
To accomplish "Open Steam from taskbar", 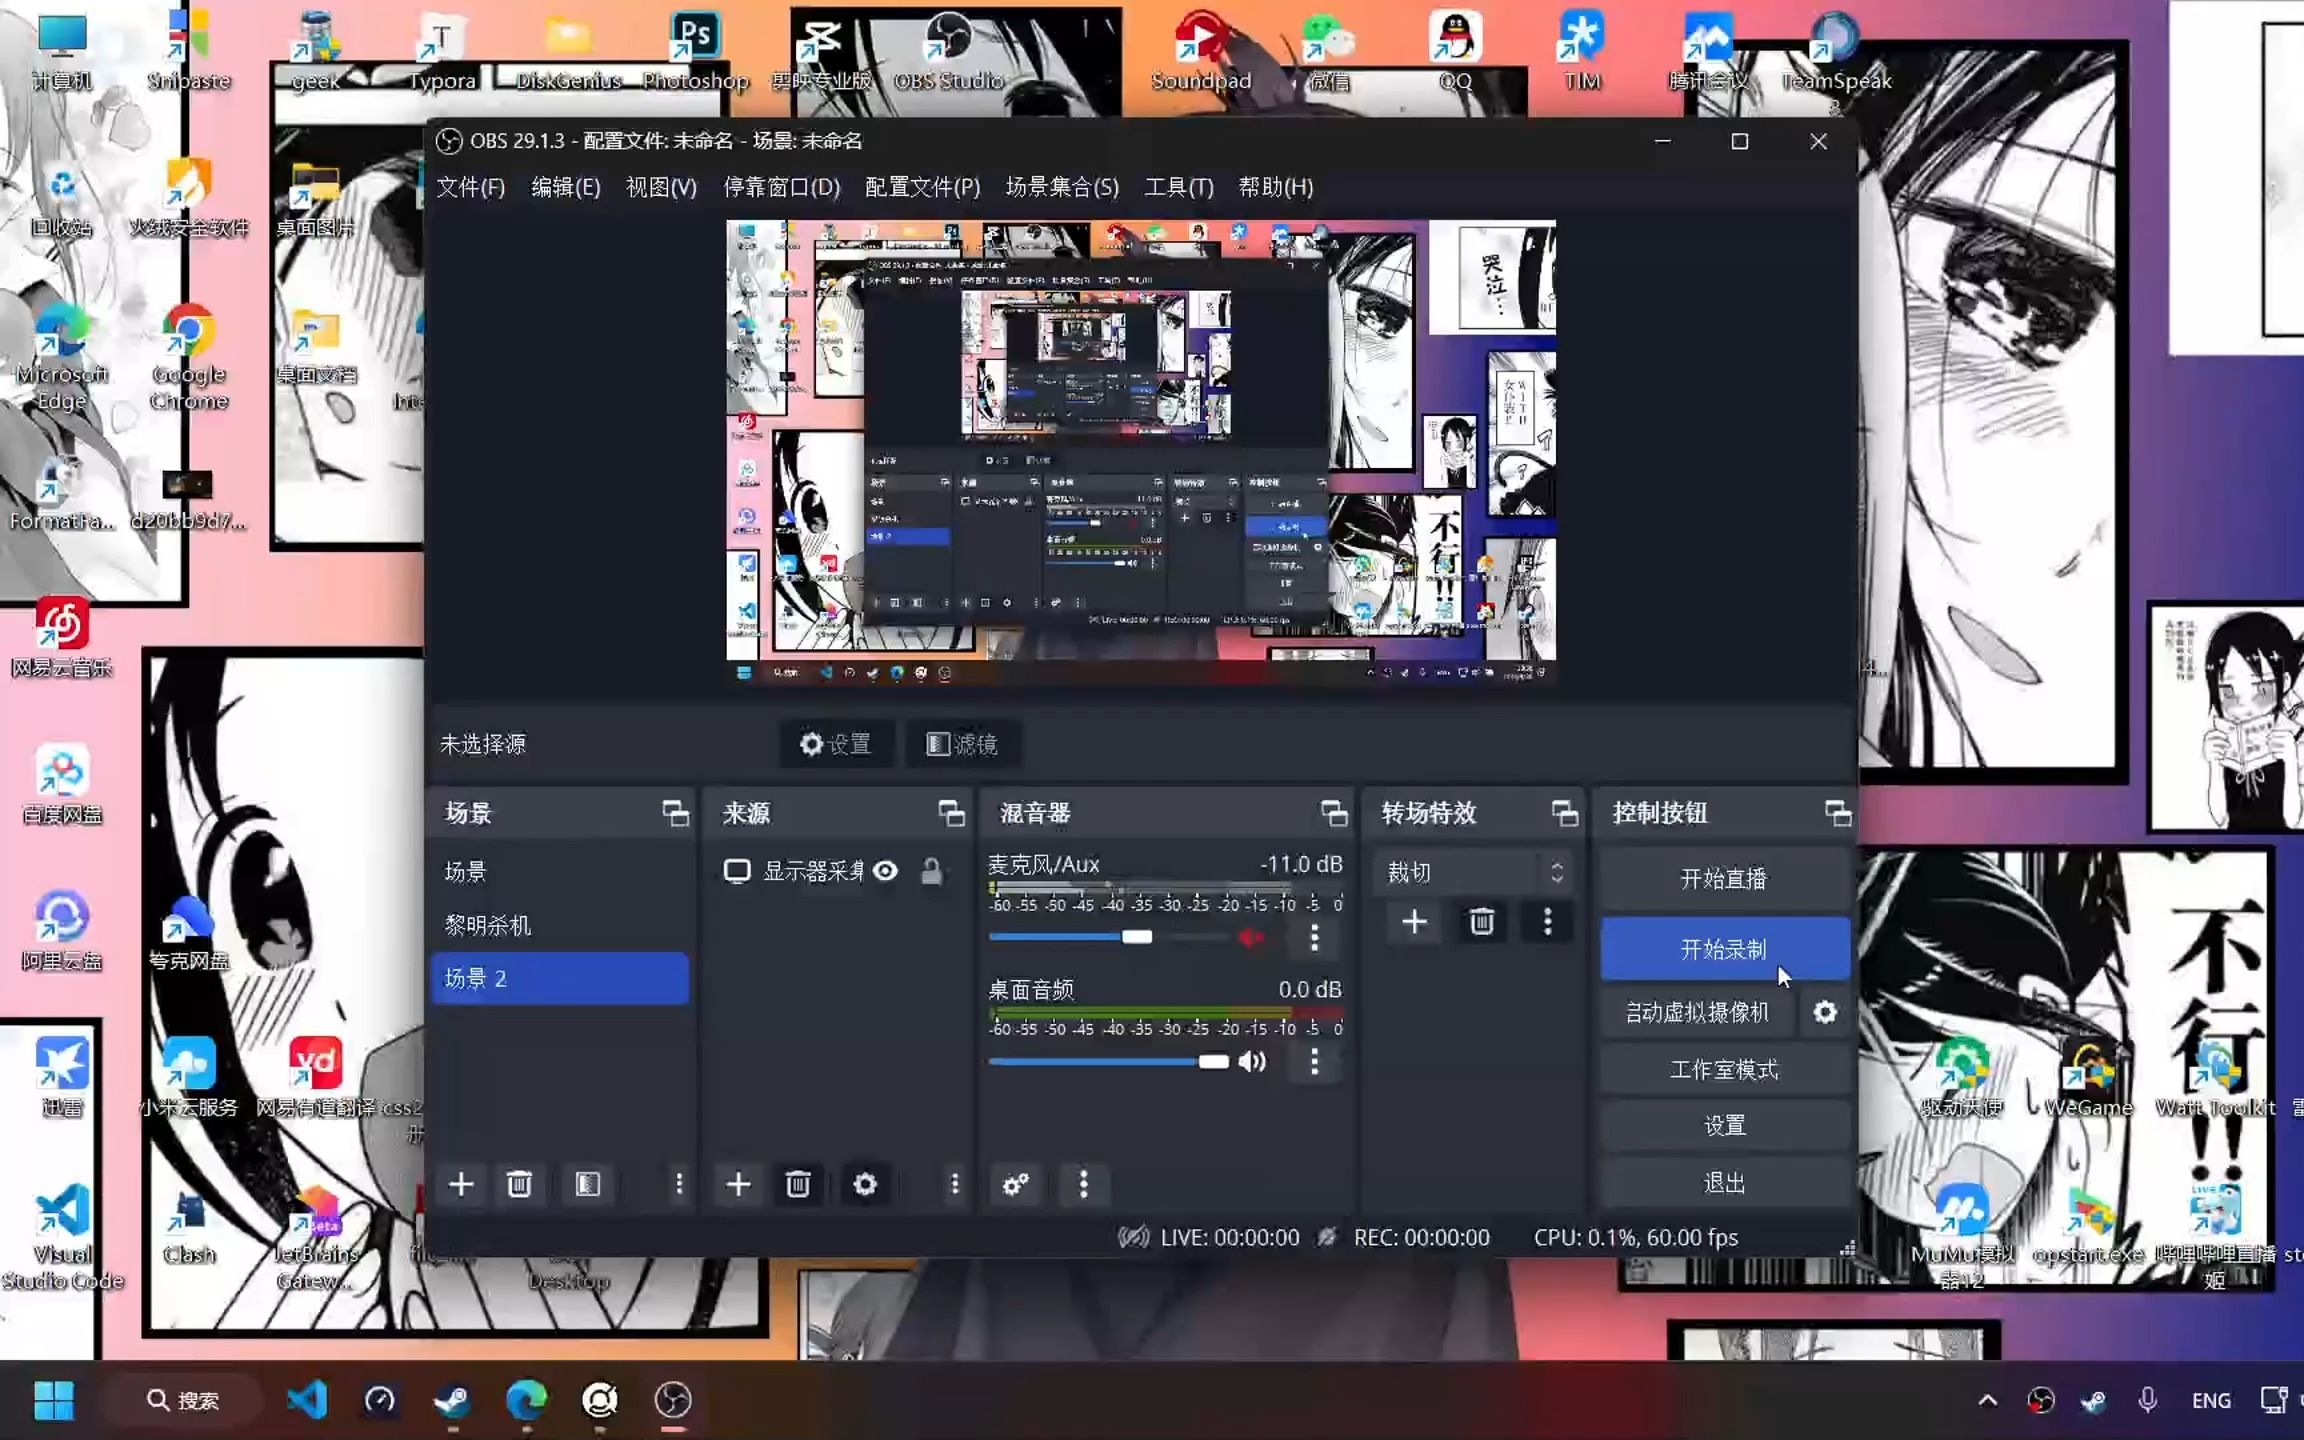I will point(452,1400).
